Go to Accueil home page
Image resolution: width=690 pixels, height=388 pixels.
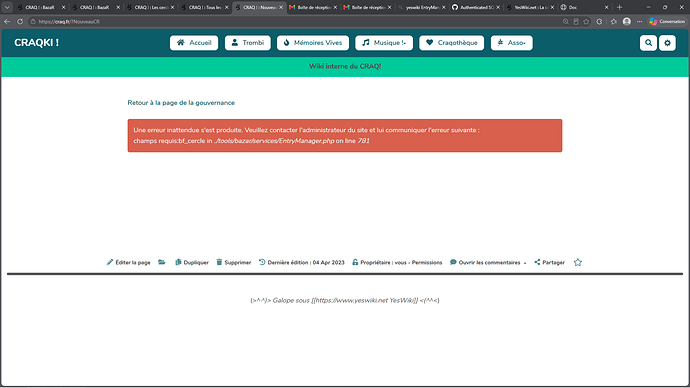pyautogui.click(x=194, y=43)
